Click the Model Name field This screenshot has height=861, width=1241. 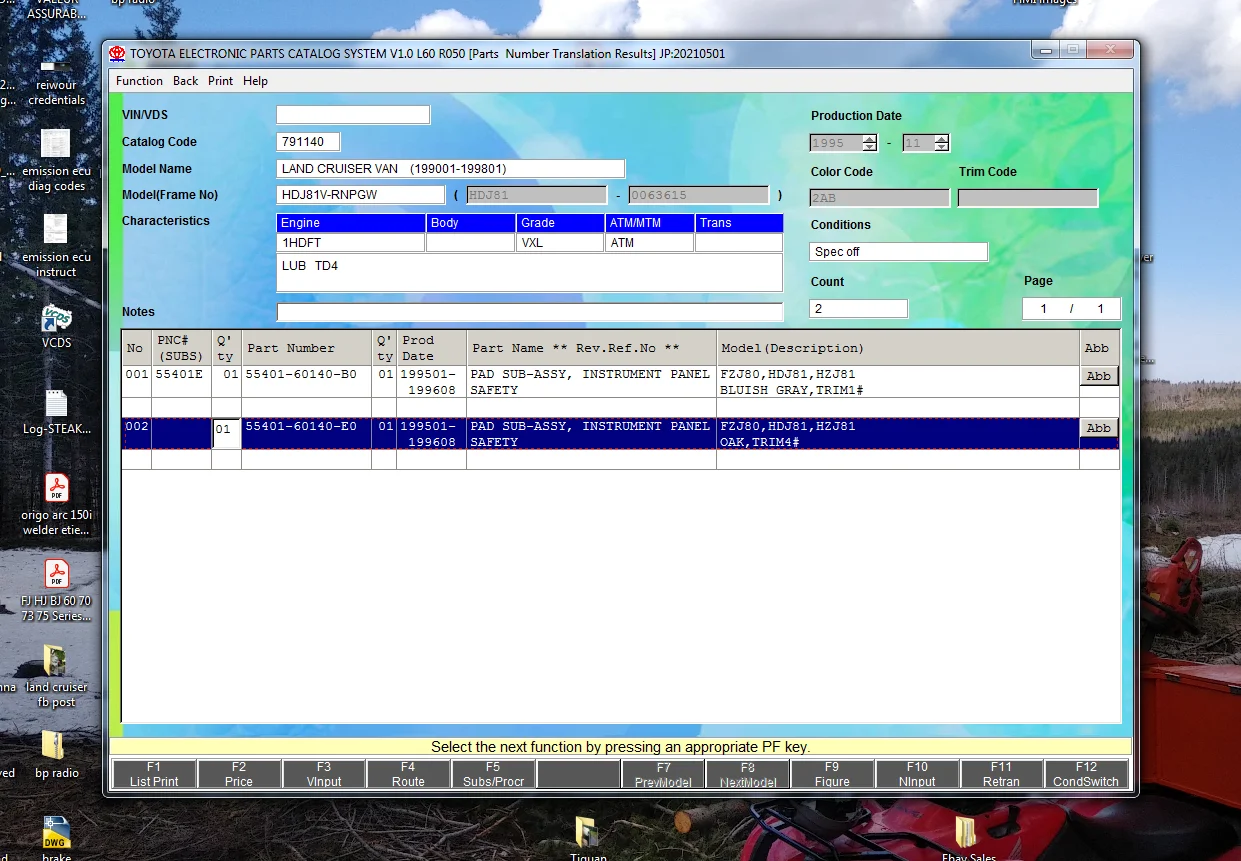(451, 169)
